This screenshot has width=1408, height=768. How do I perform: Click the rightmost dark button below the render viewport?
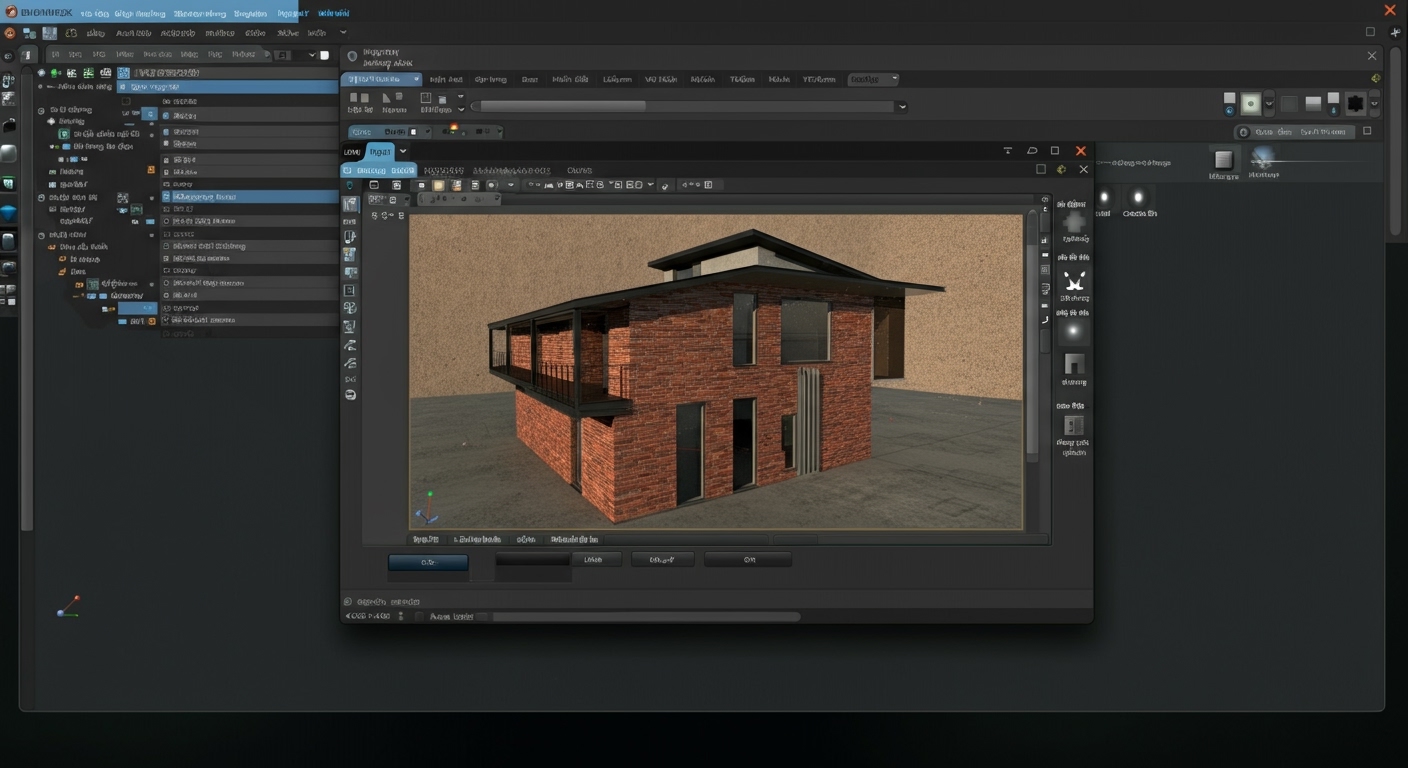(747, 560)
